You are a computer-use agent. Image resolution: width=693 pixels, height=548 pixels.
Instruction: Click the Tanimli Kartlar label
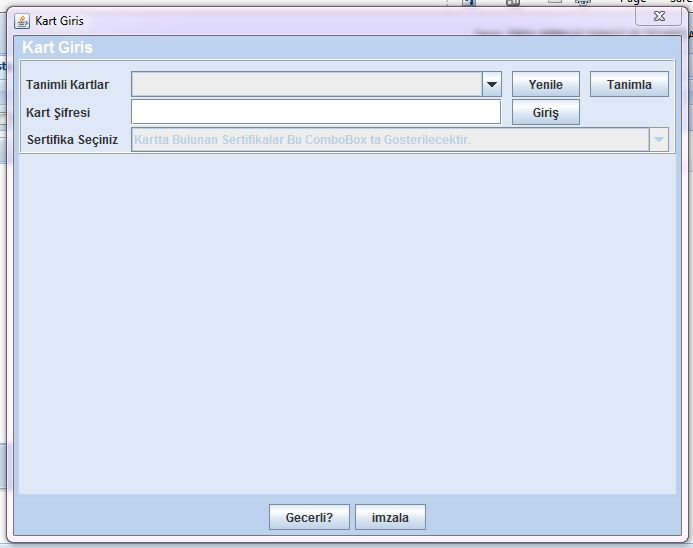[x=67, y=85]
